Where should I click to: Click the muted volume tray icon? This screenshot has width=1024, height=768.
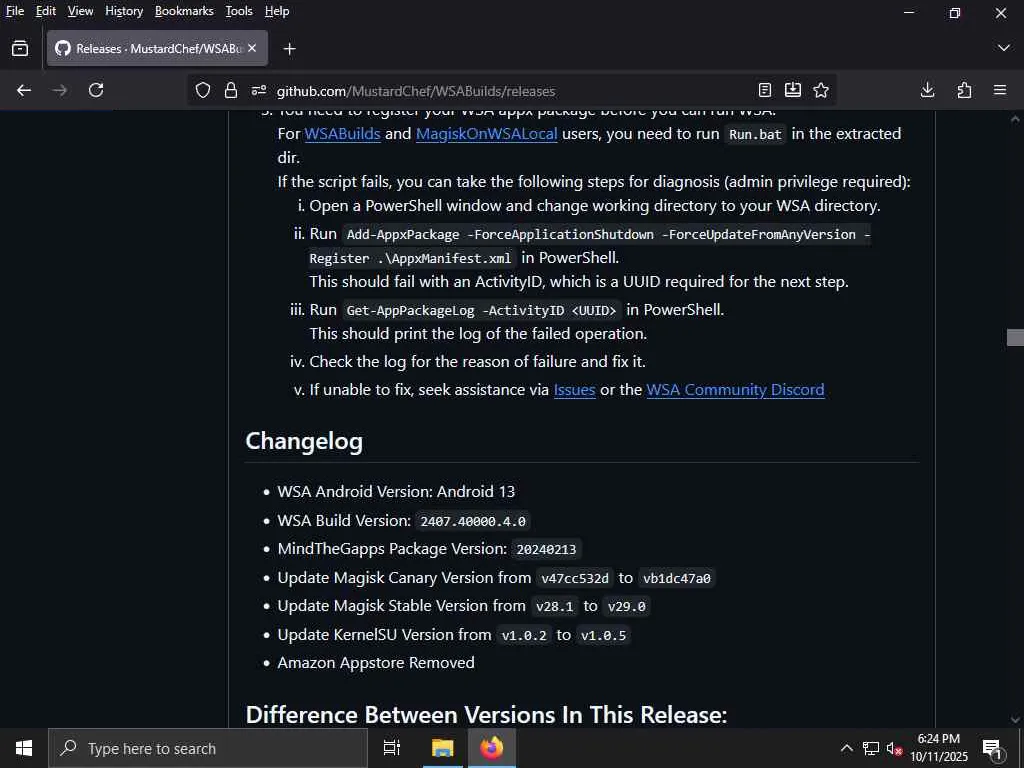tap(894, 748)
